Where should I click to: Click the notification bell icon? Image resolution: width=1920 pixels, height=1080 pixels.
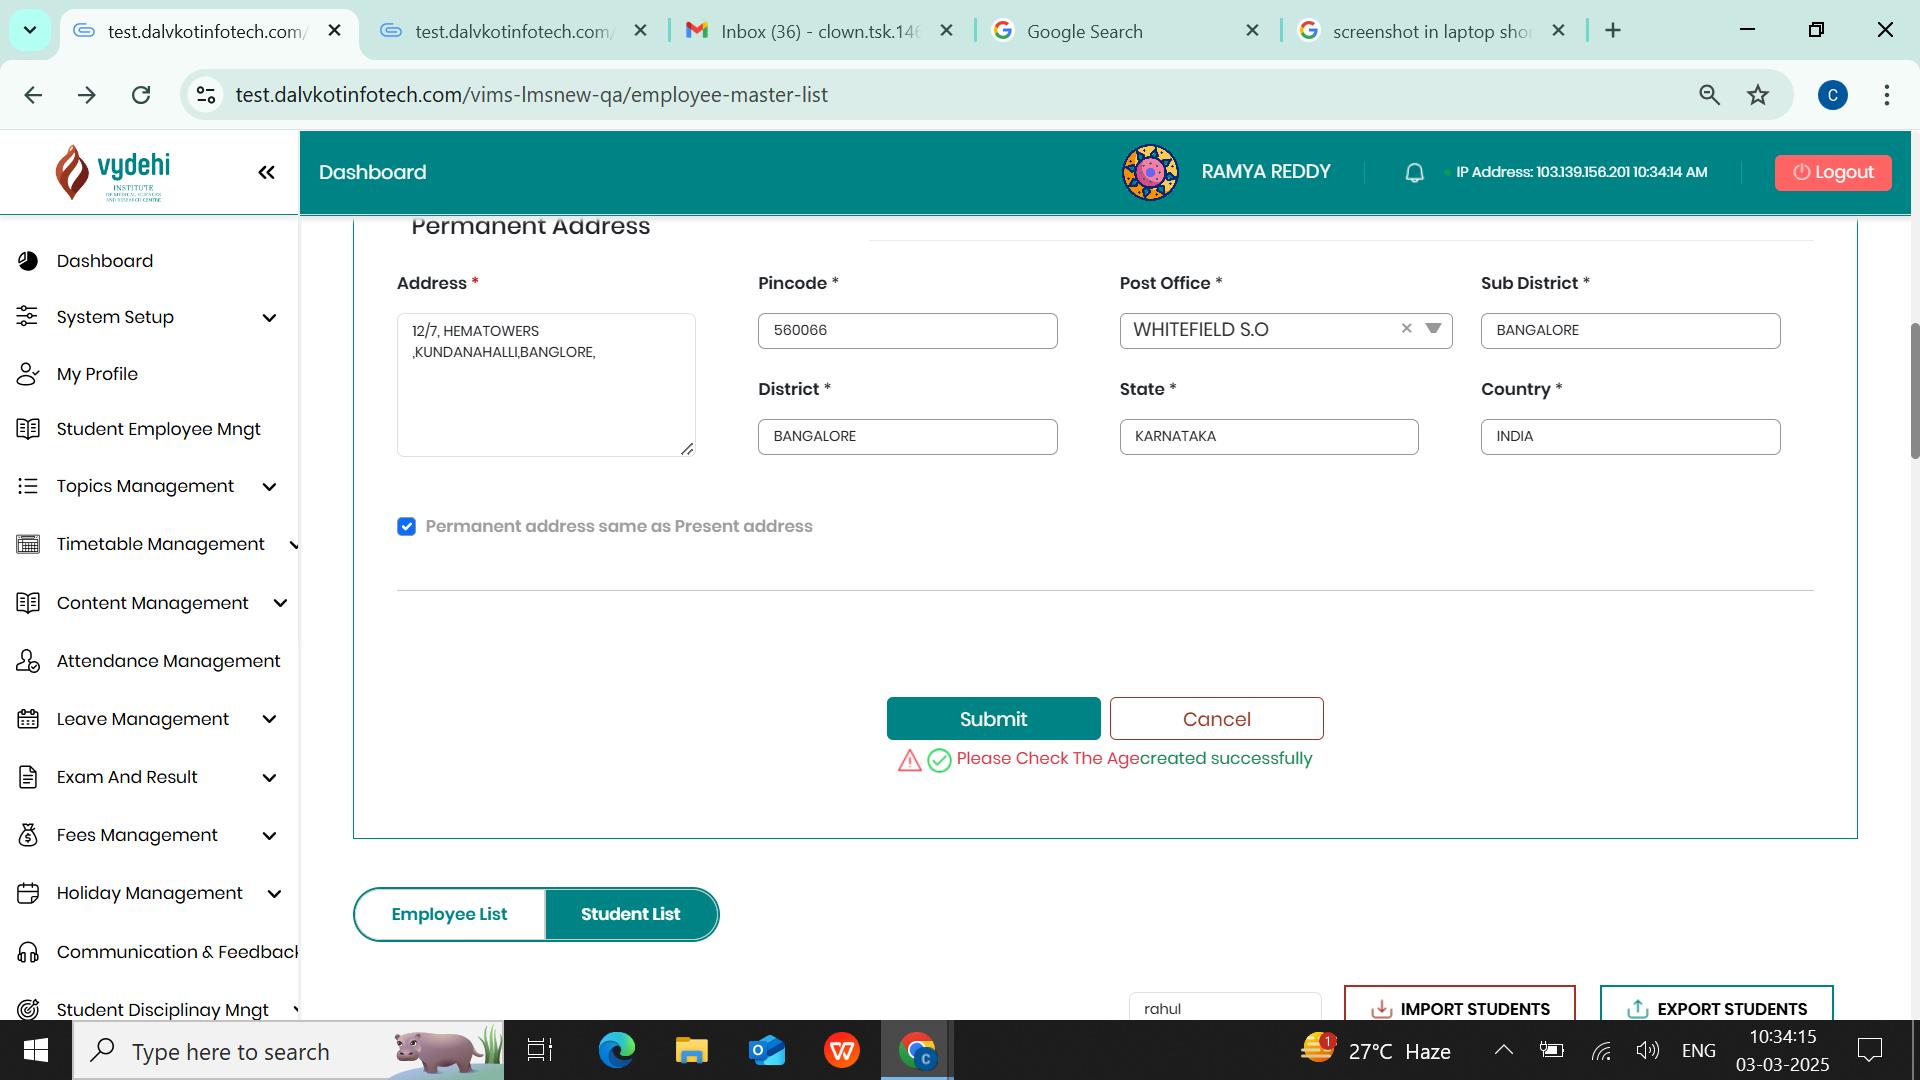[1414, 173]
